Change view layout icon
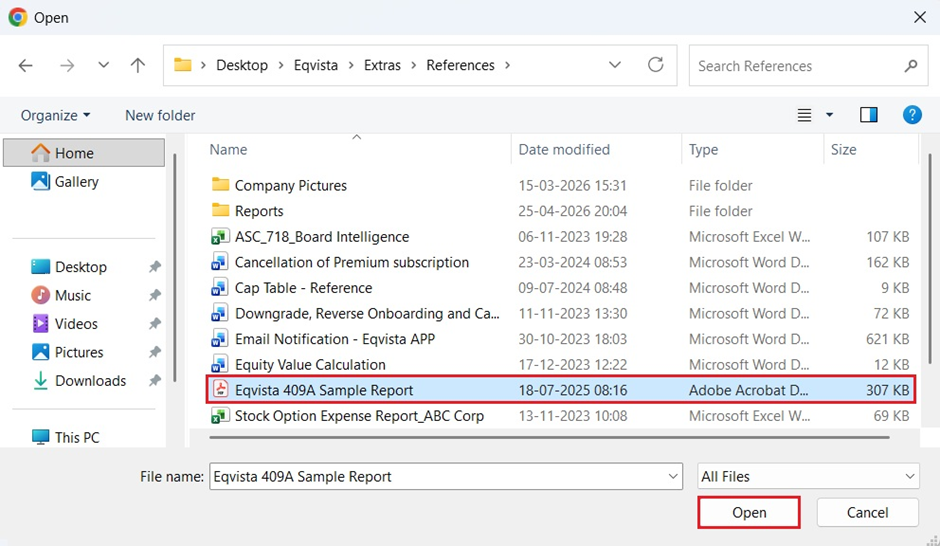The height and width of the screenshot is (546, 940). [x=805, y=114]
